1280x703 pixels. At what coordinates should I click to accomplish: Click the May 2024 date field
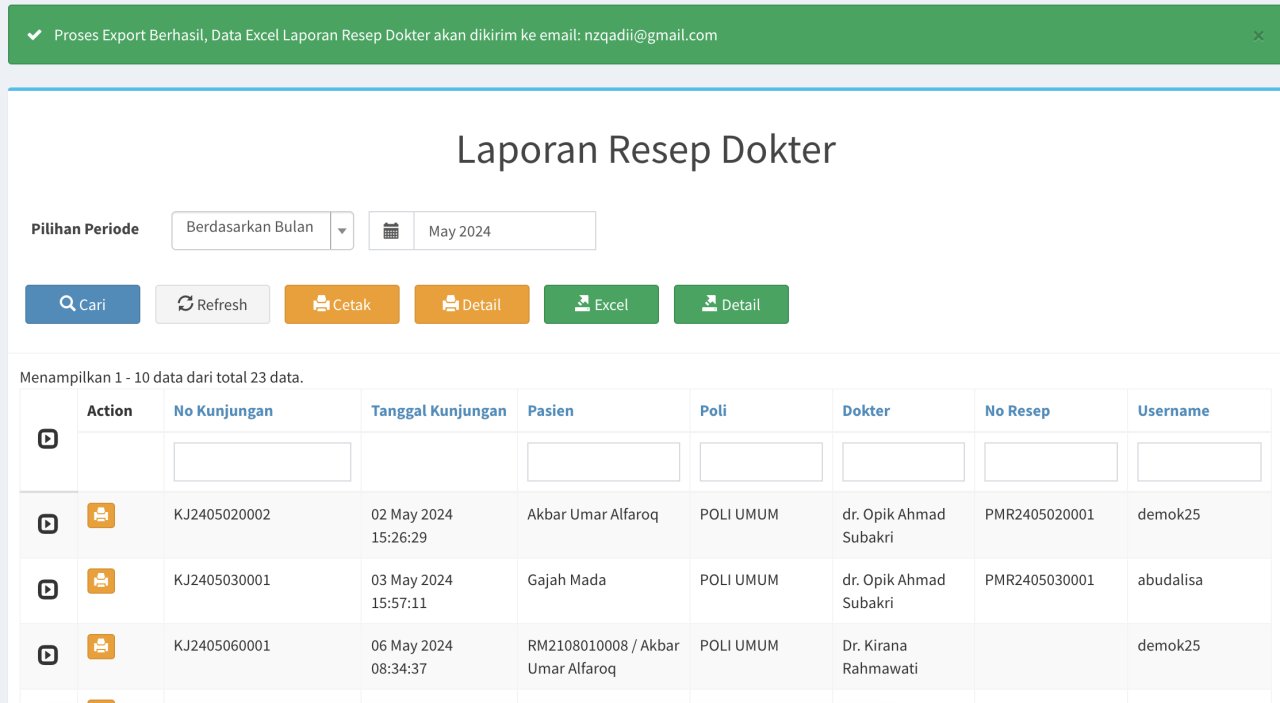tap(504, 231)
